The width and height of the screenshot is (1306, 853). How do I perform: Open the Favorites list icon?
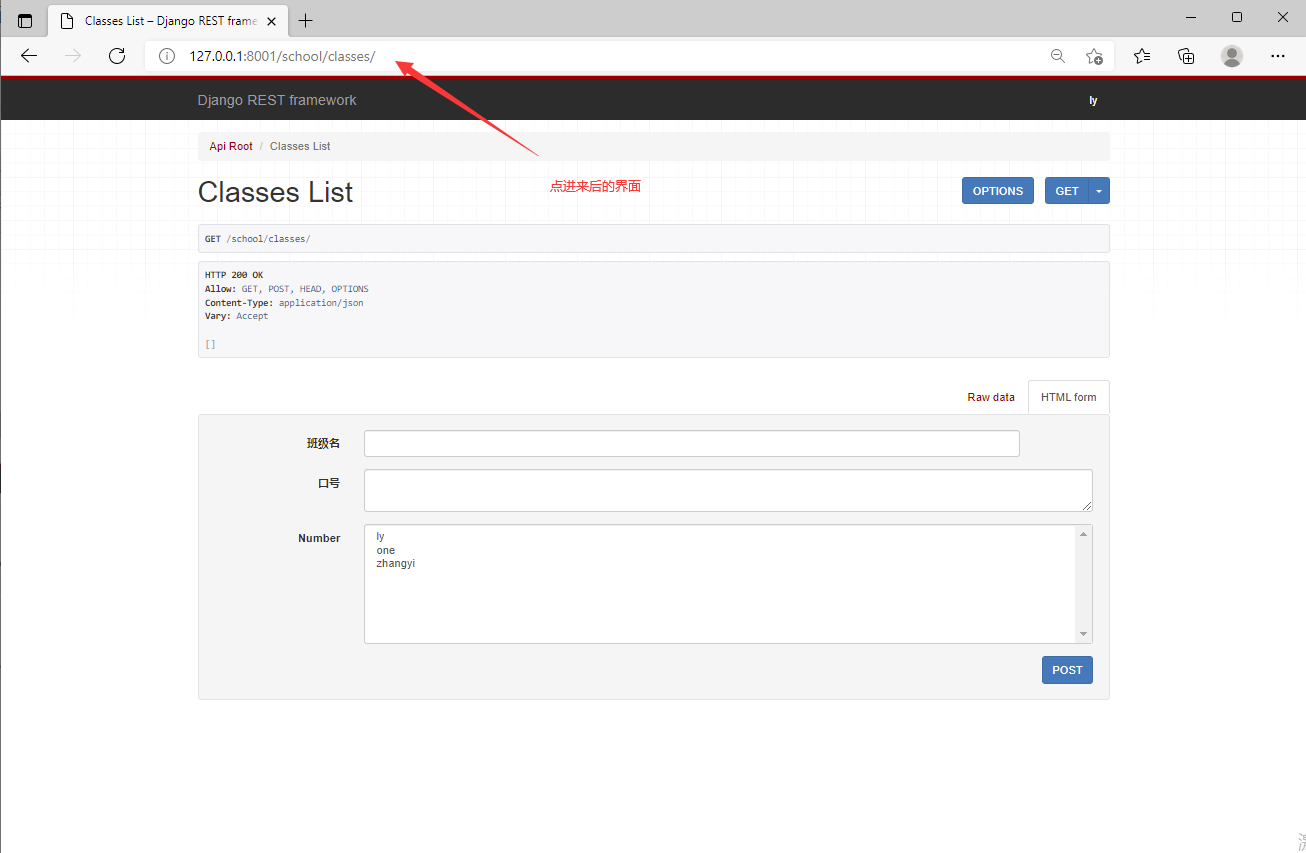[1142, 56]
